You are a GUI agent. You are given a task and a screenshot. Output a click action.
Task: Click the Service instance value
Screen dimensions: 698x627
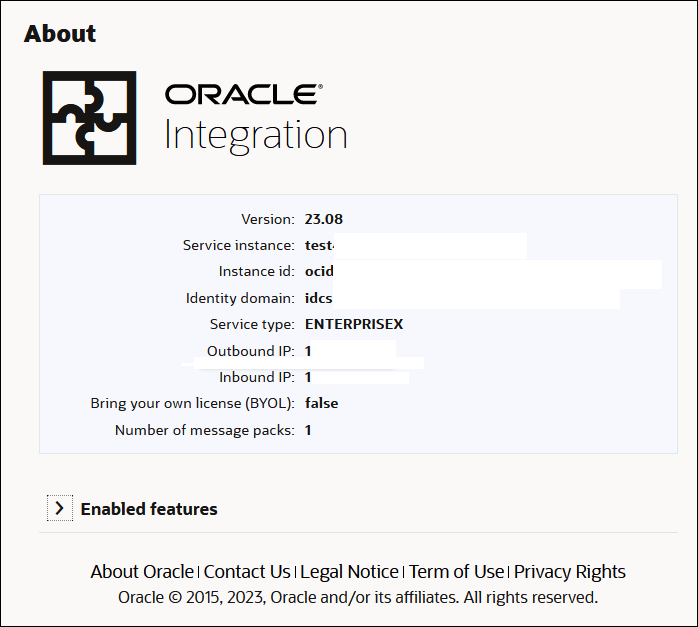tap(319, 245)
